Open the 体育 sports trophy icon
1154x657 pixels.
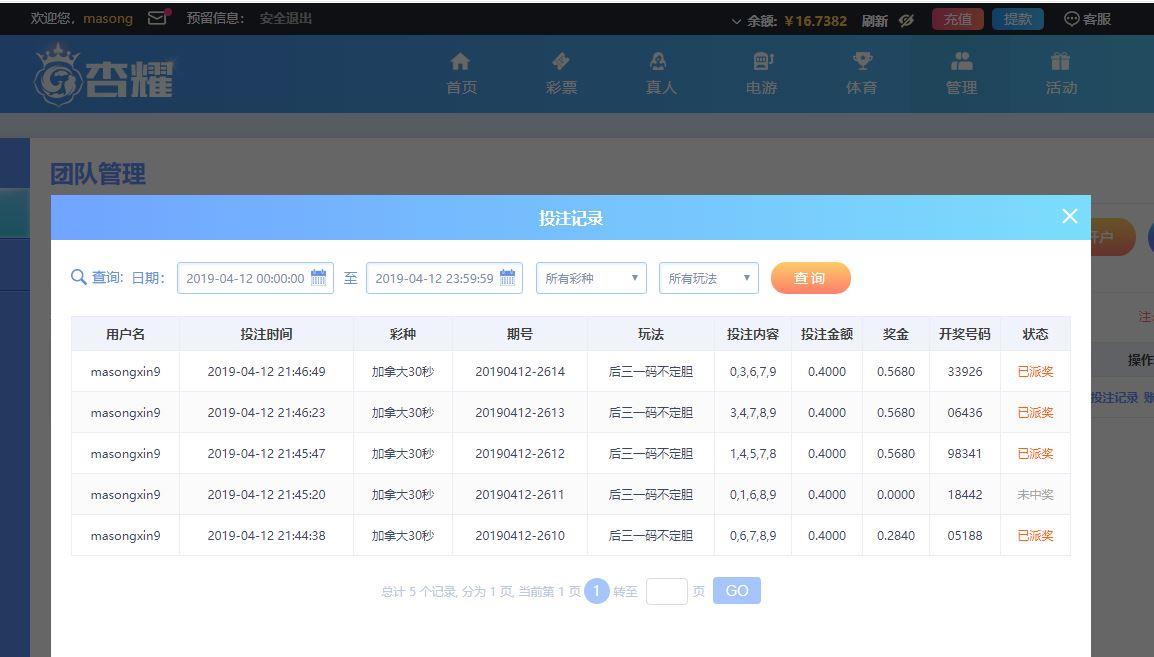[x=861, y=62]
